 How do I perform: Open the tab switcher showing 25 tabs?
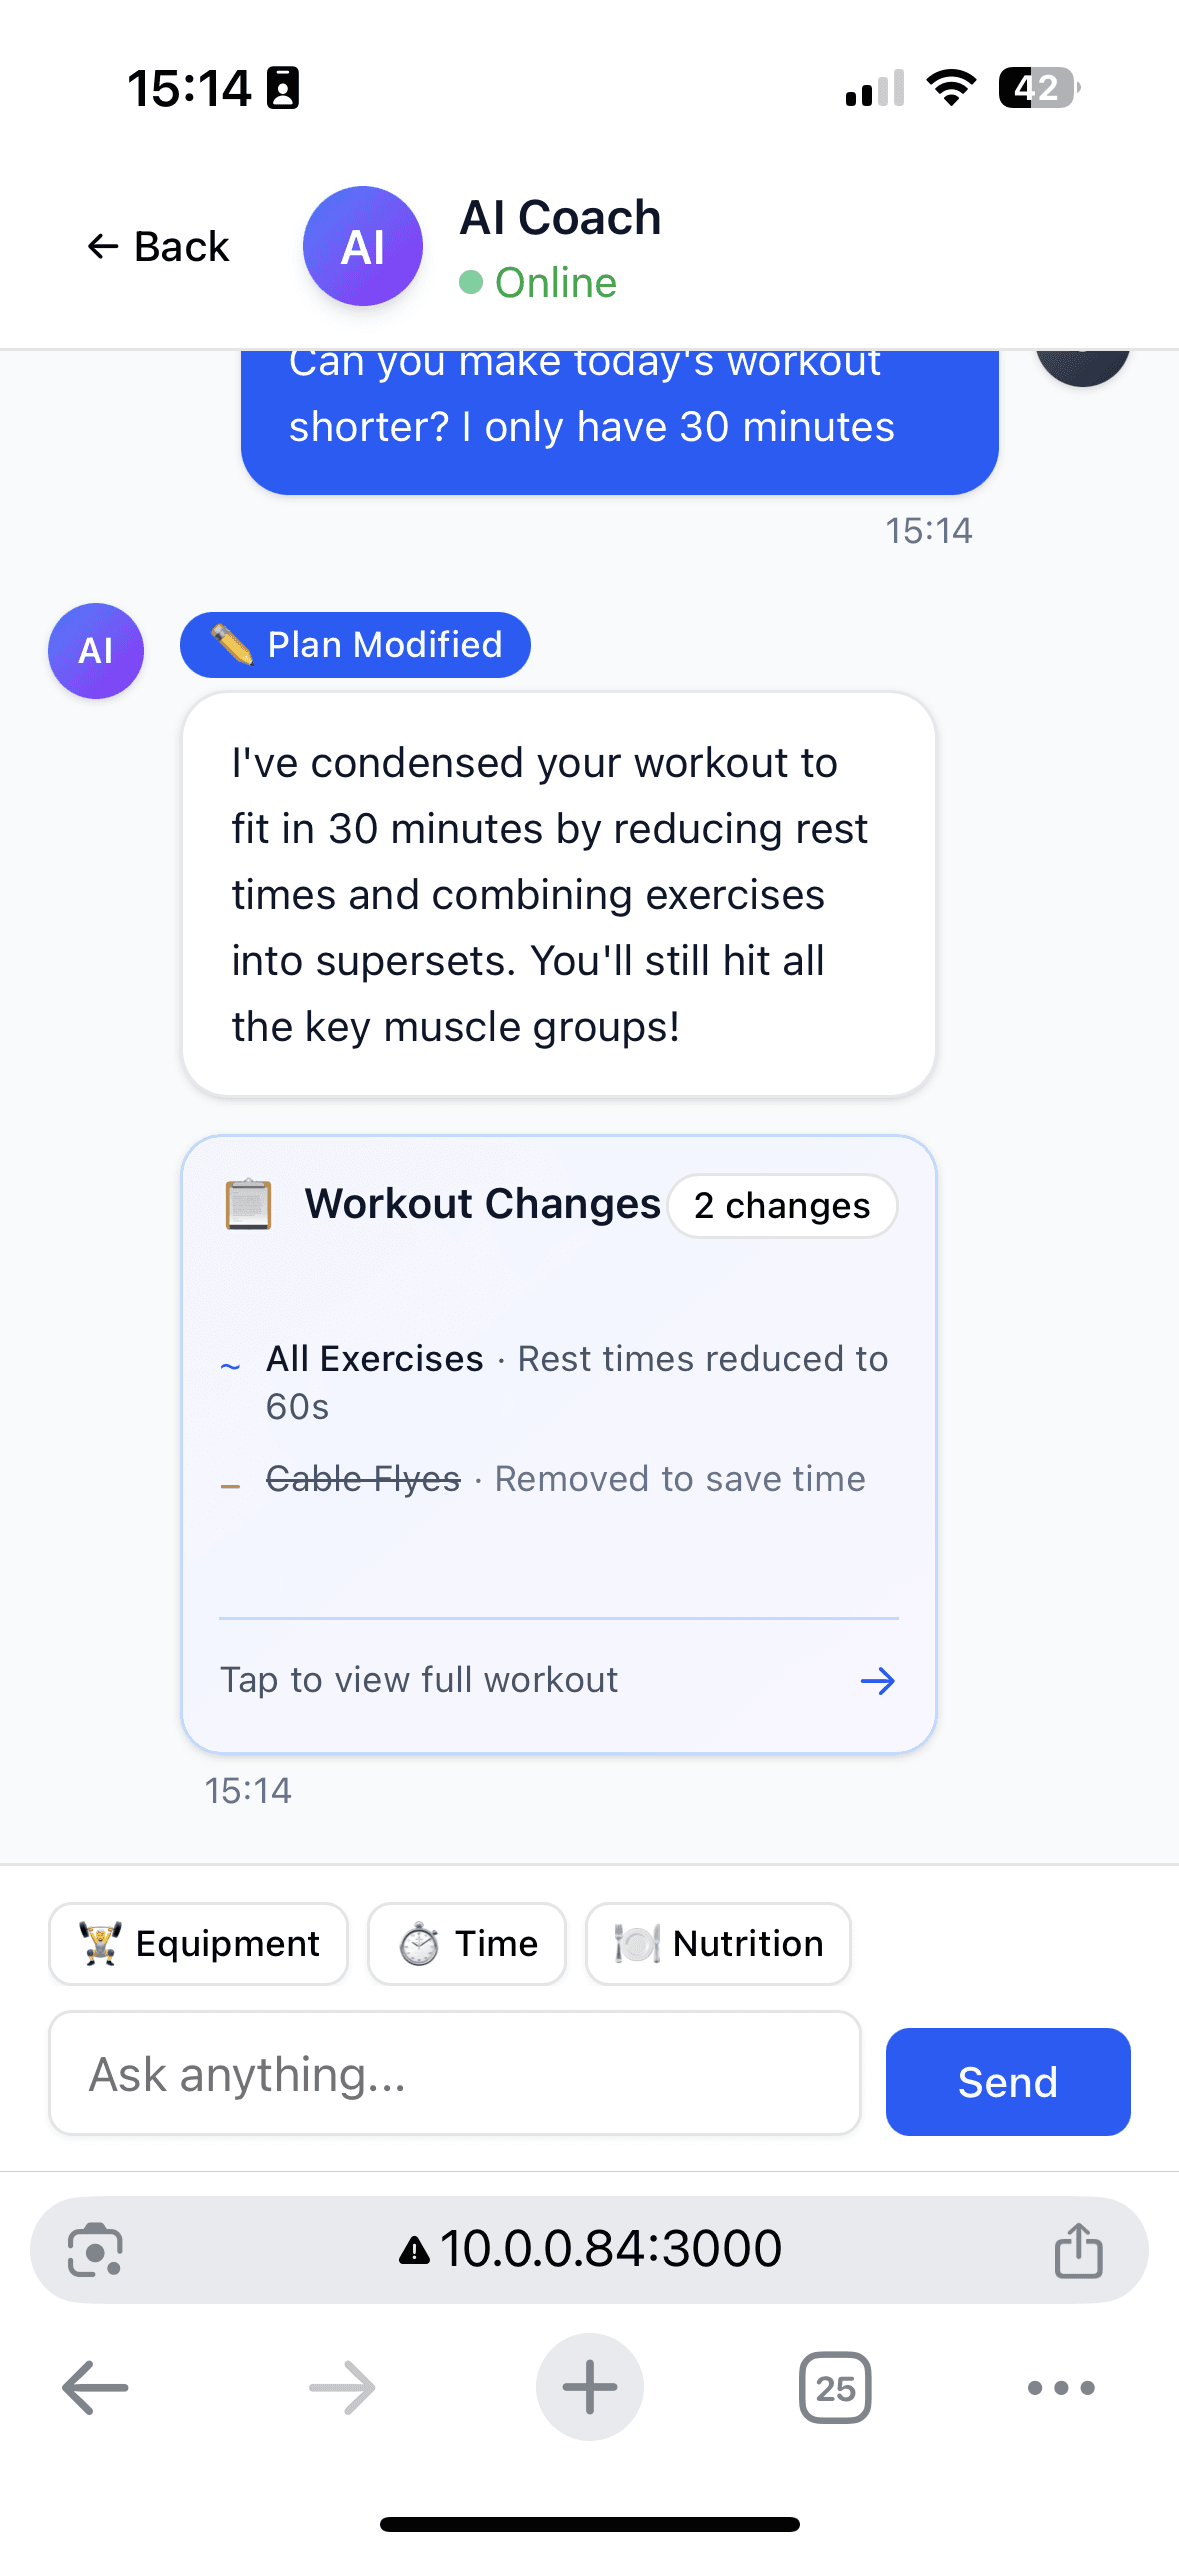pos(835,2387)
